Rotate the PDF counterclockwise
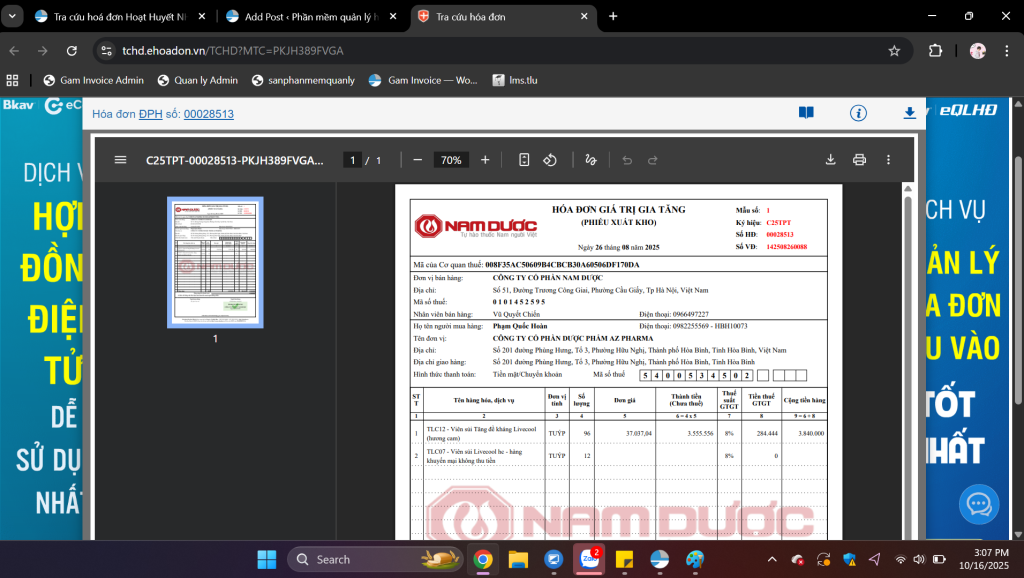 [x=550, y=160]
